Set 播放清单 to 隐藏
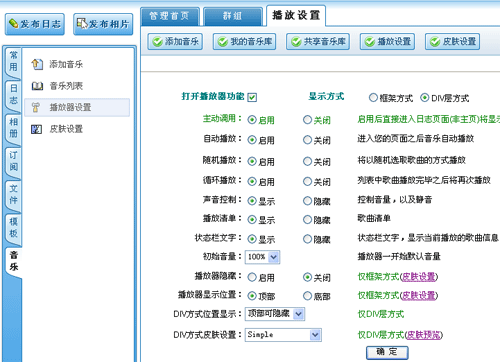This screenshot has height=362, width=500. pos(307,220)
